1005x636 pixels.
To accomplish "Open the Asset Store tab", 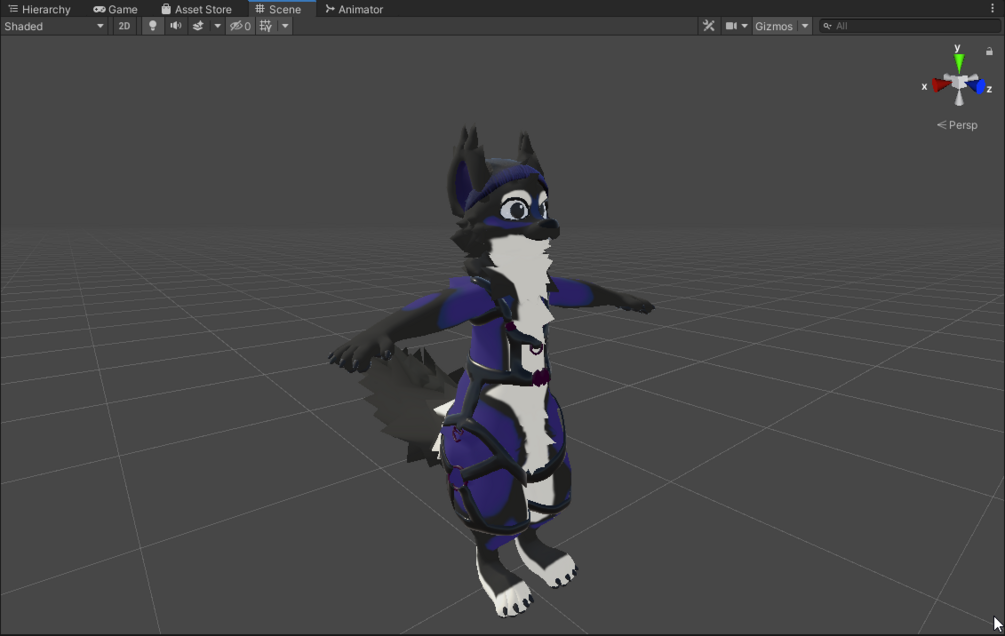I will 196,9.
